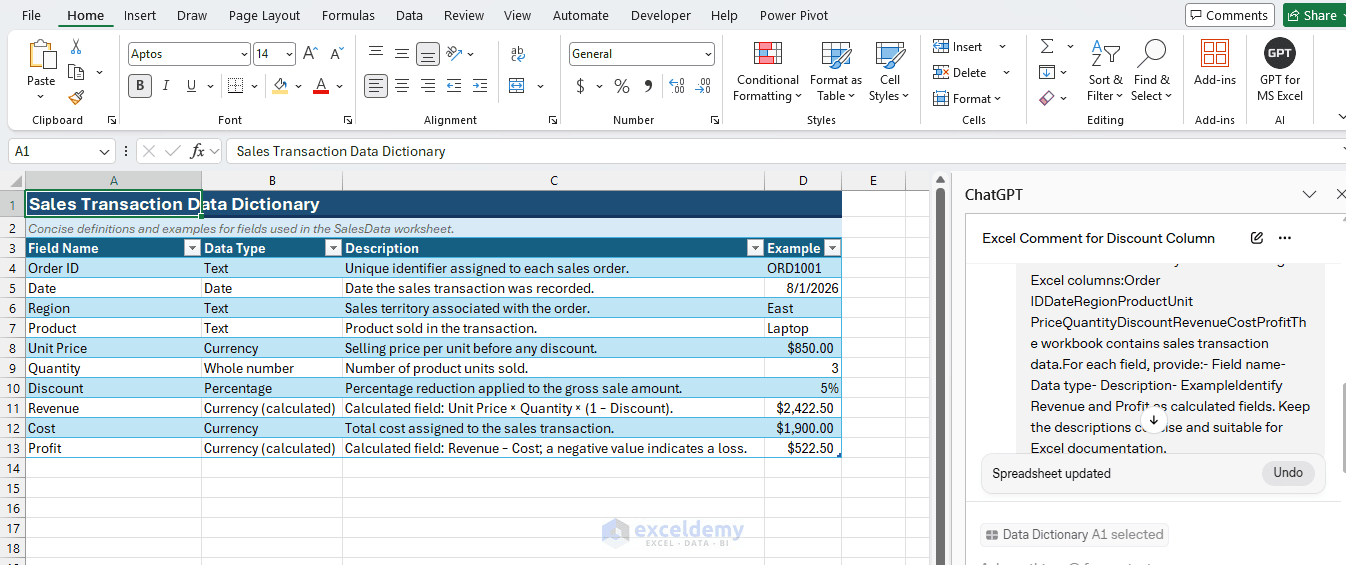
Task: Click the Insert Function fx icon
Action: (198, 151)
